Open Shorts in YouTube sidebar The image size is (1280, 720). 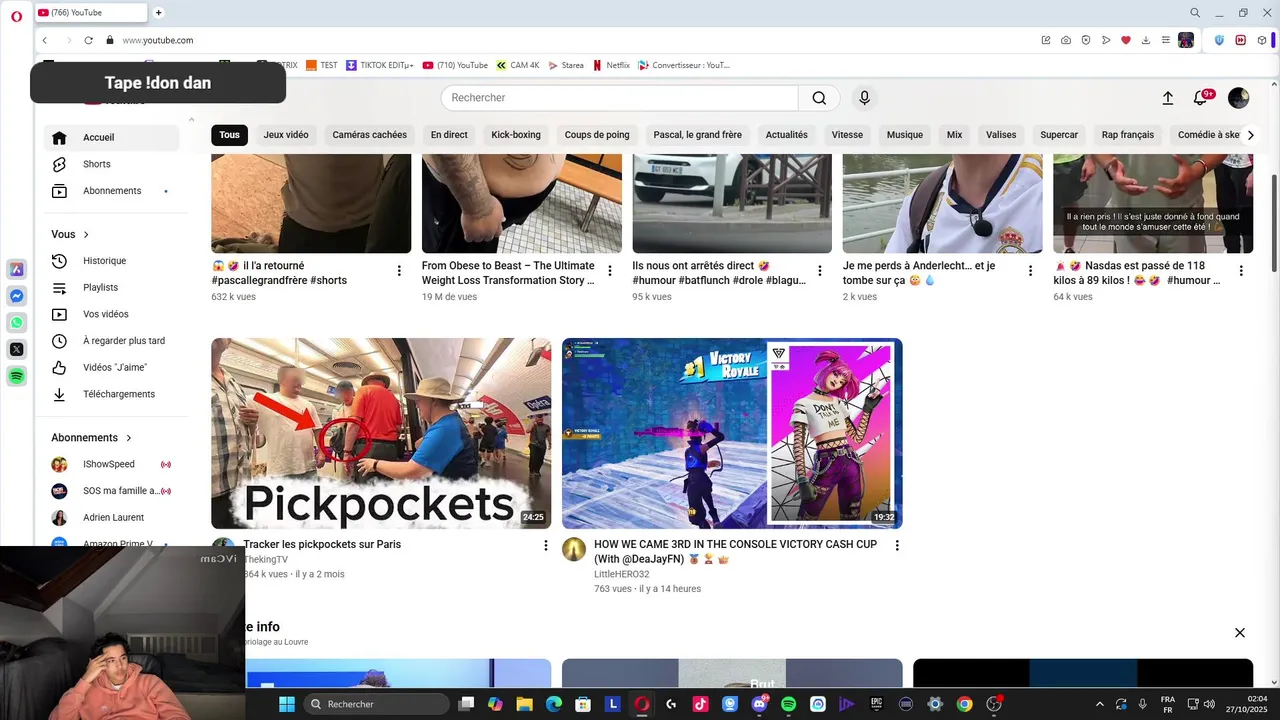point(112,164)
